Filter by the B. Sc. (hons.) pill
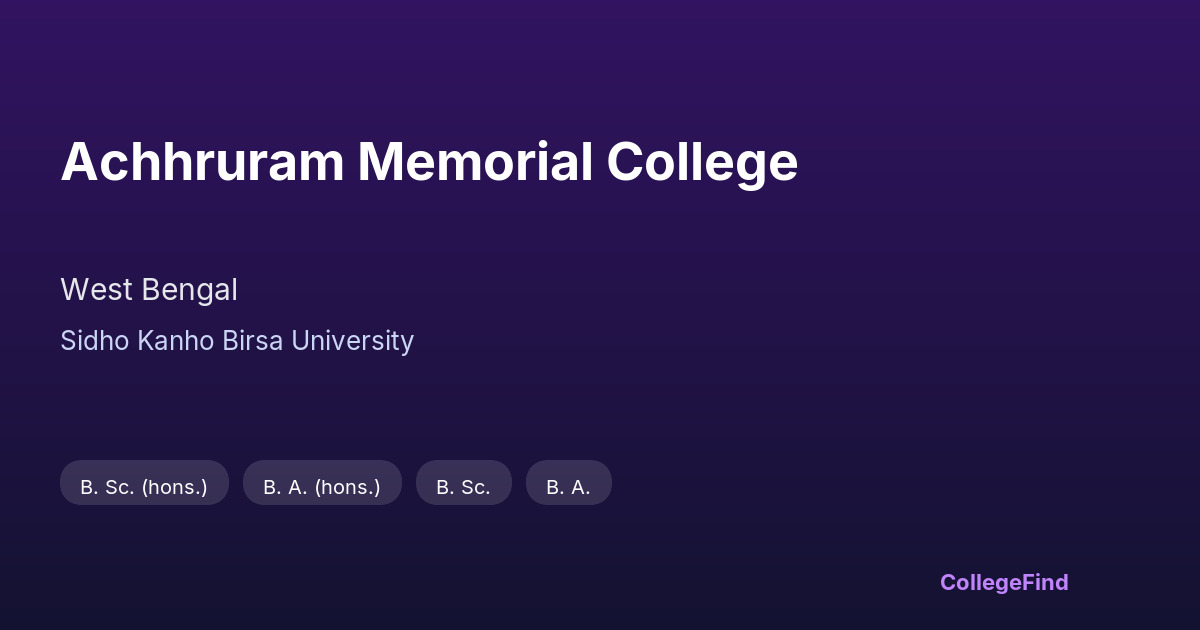The image size is (1200, 630). 144,487
